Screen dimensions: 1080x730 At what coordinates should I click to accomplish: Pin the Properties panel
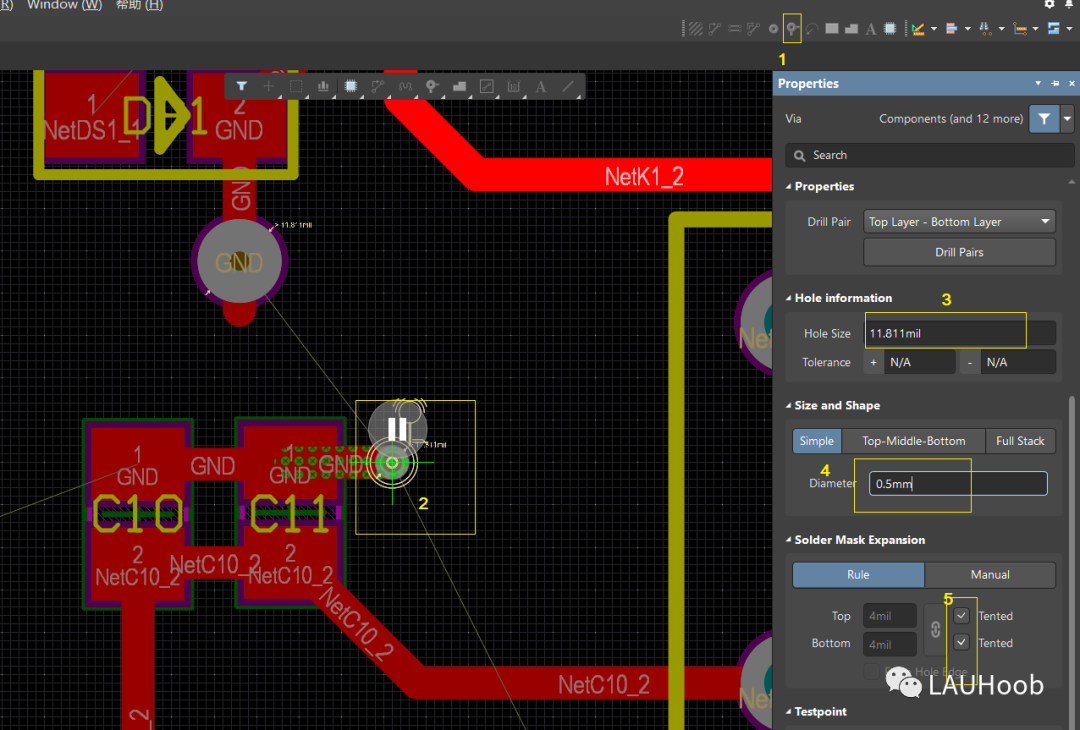point(1055,83)
